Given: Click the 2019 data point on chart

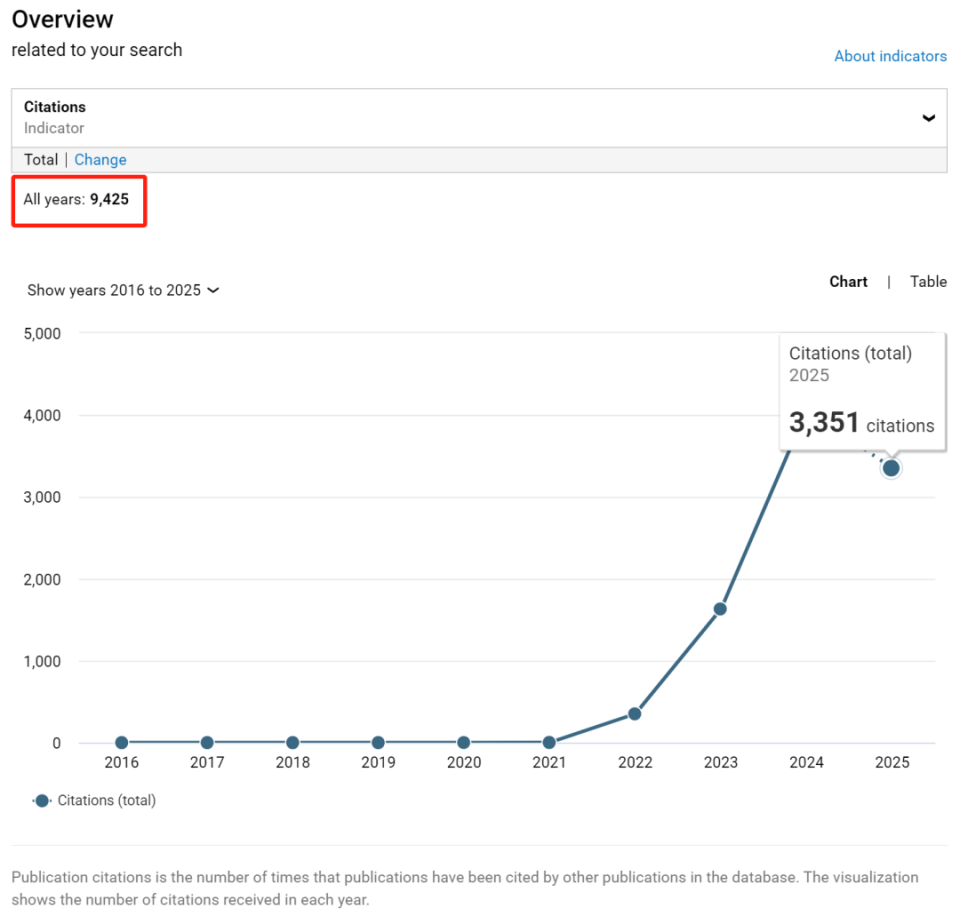Looking at the screenshot, I should (x=378, y=743).
